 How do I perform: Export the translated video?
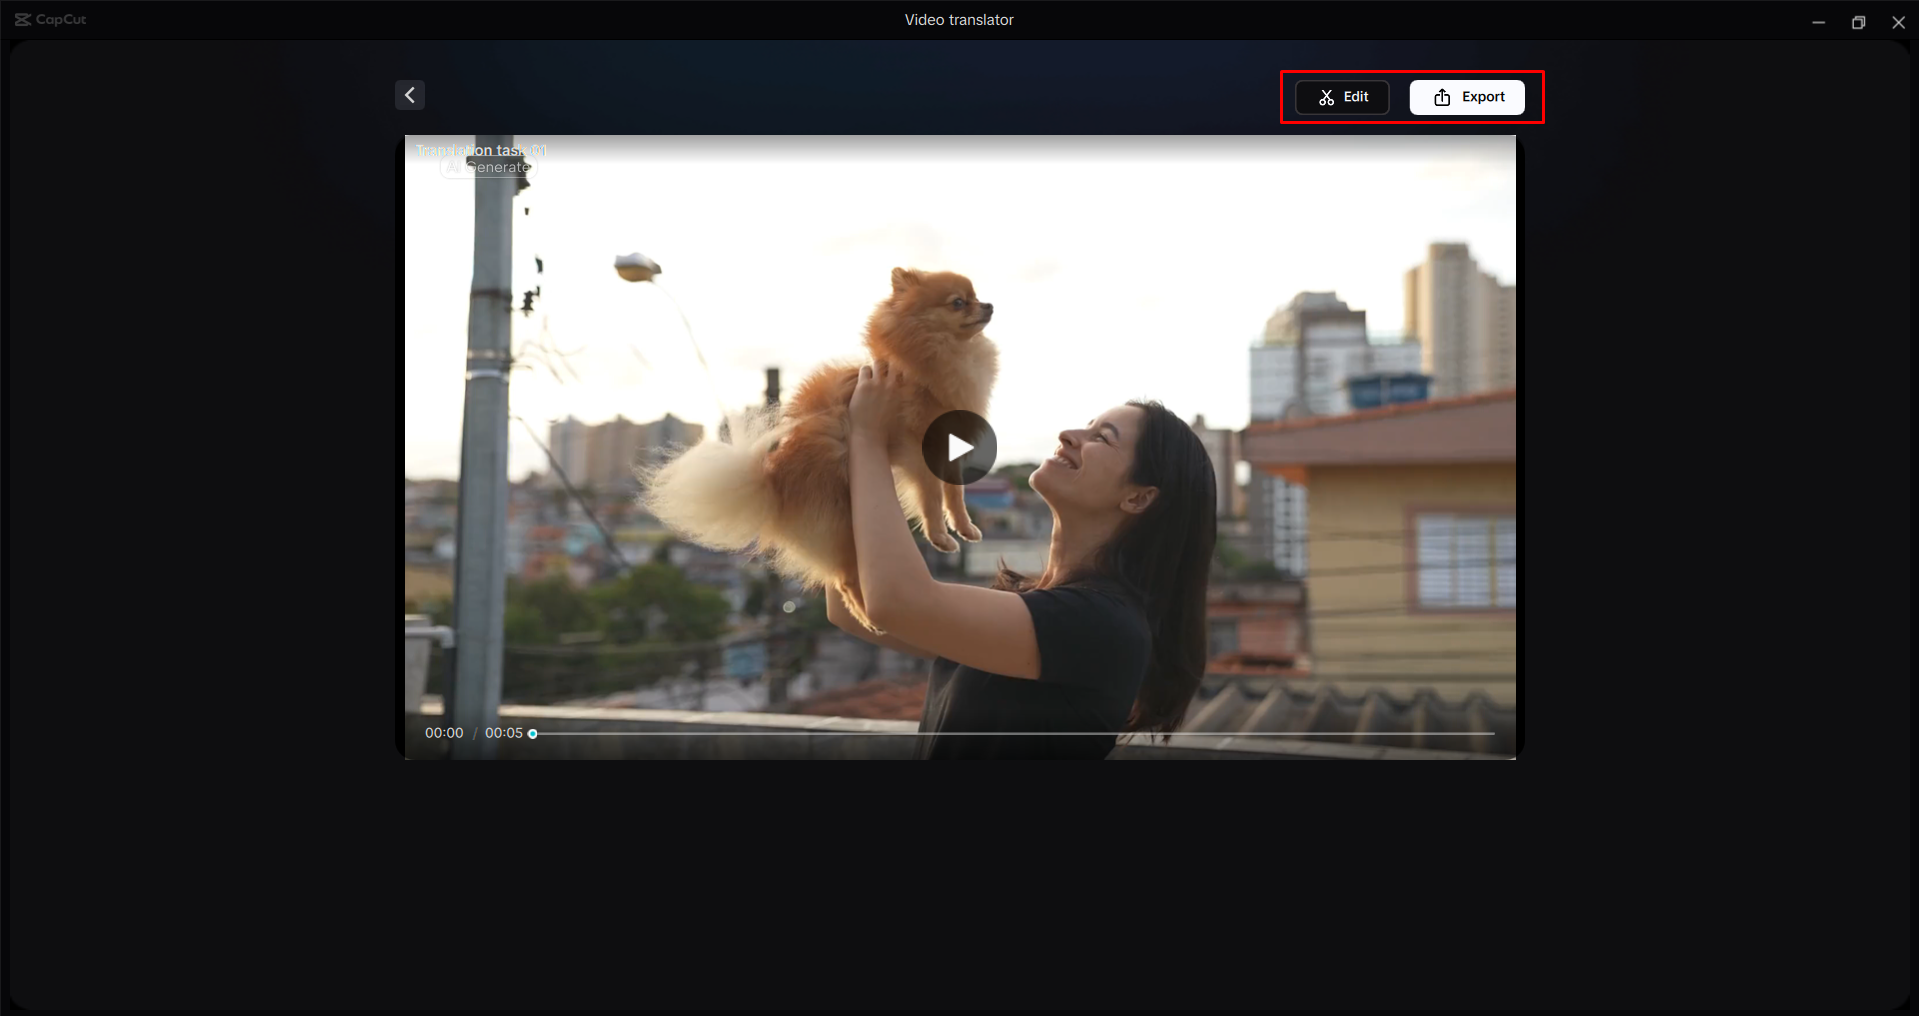click(x=1466, y=97)
